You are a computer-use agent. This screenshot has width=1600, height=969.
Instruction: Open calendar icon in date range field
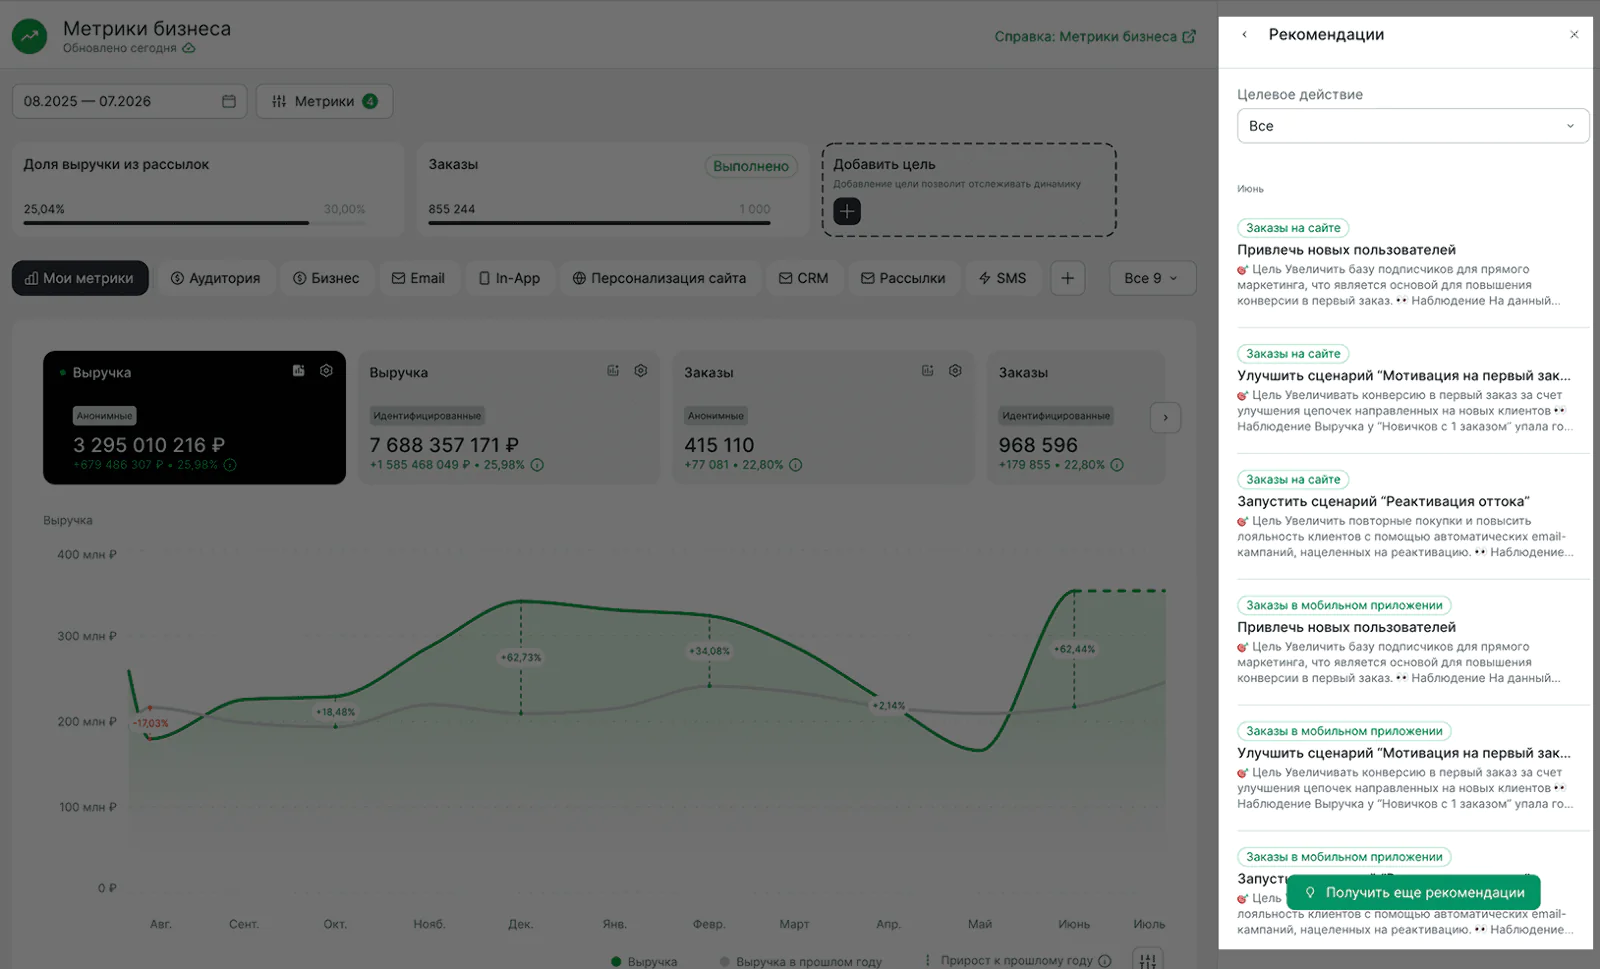228,101
